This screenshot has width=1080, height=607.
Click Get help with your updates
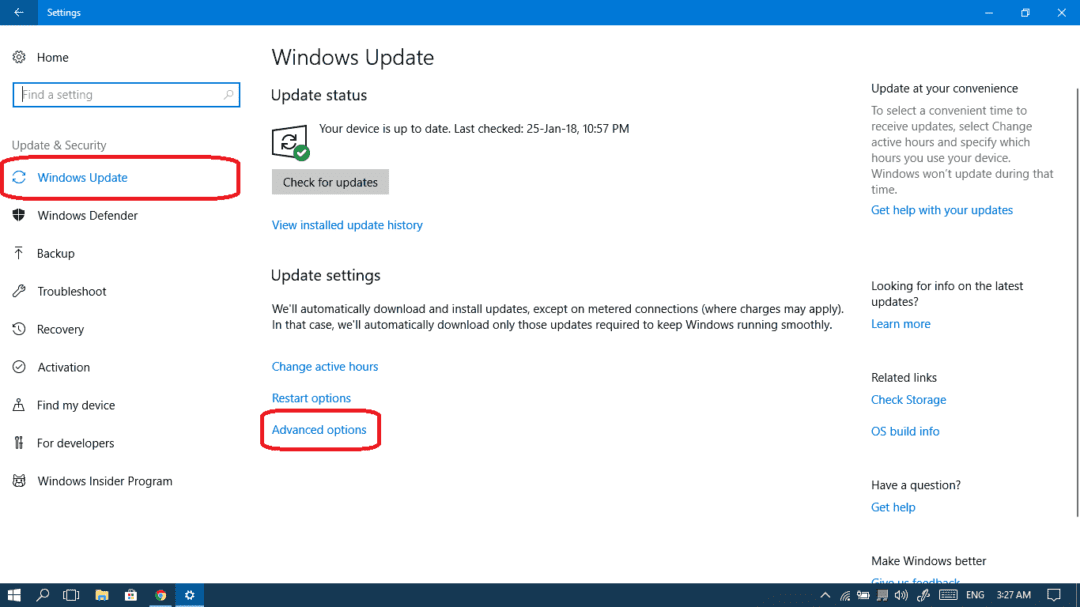pos(942,210)
